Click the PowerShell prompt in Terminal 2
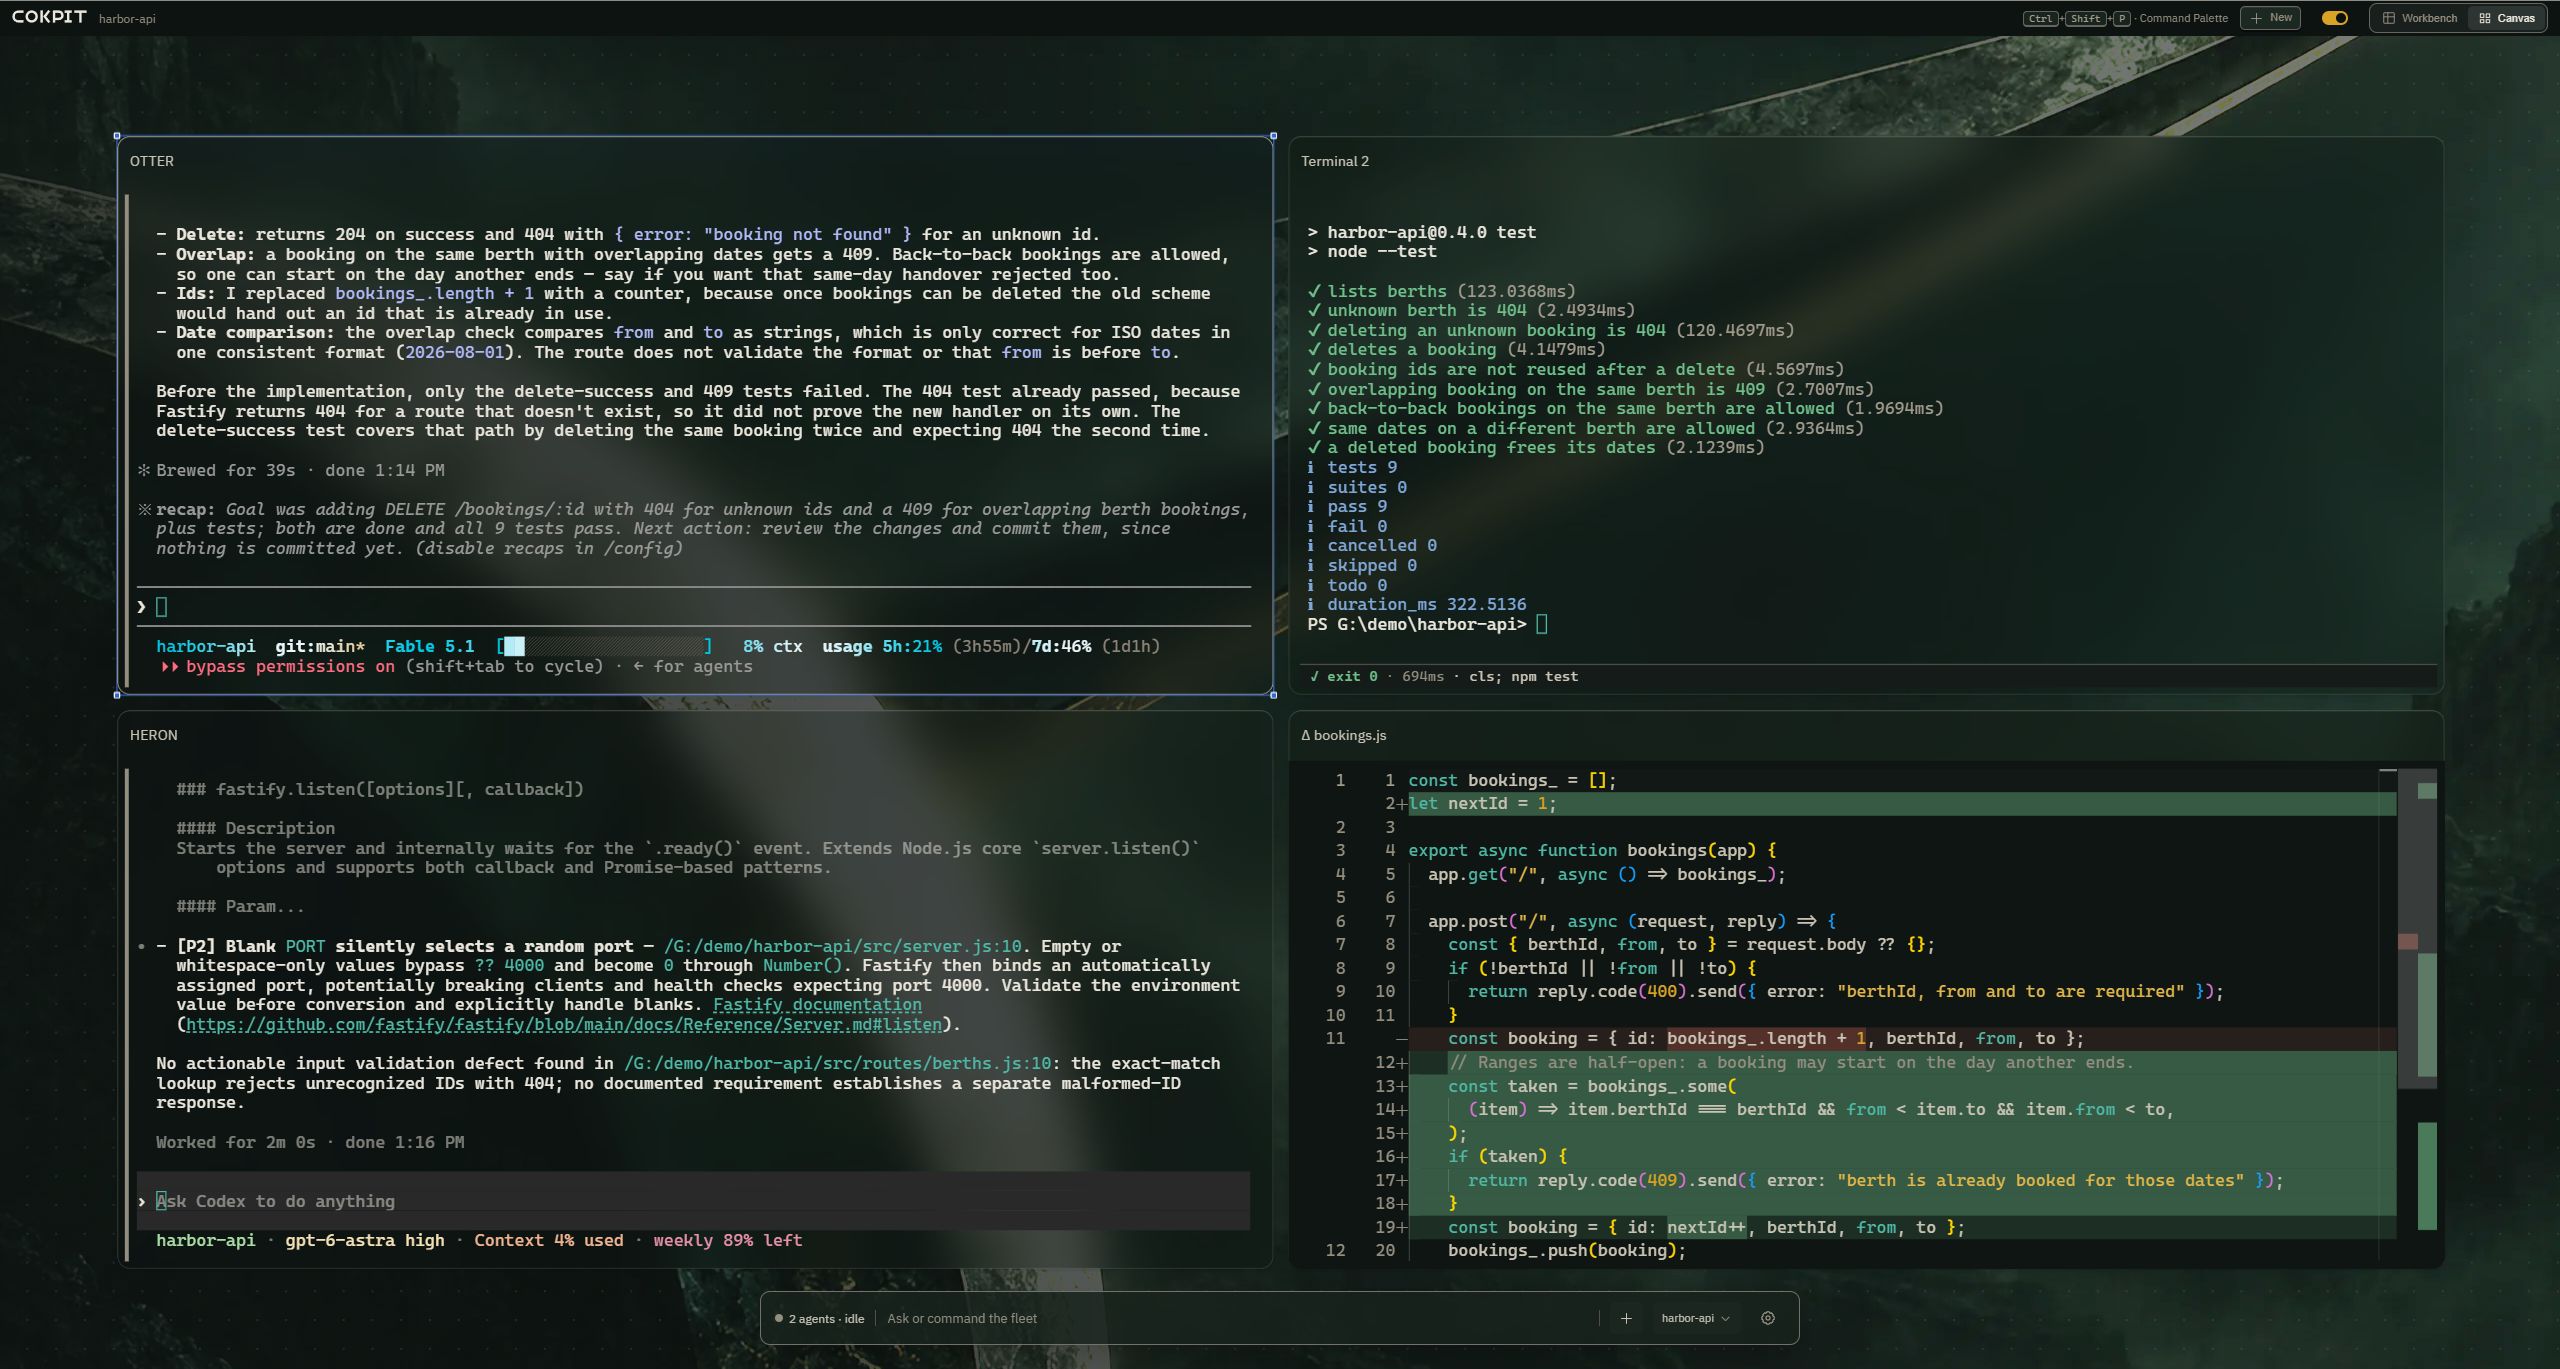 (x=1417, y=625)
